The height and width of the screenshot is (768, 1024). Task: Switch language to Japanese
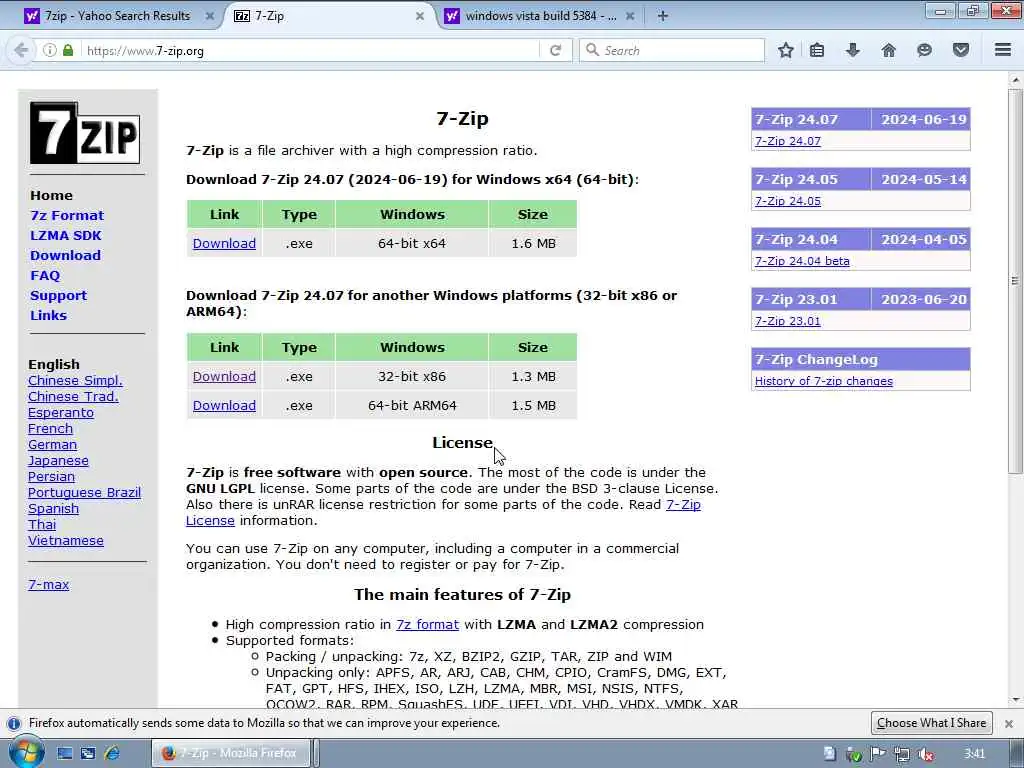pos(58,460)
